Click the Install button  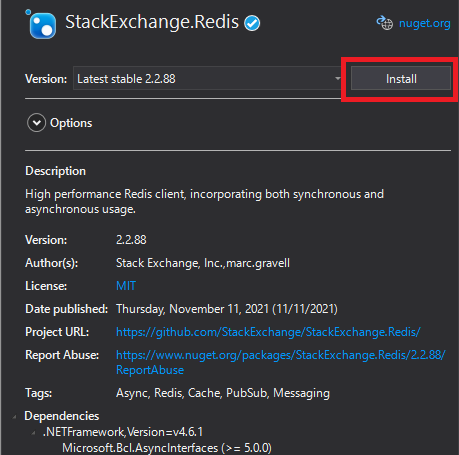(x=401, y=78)
